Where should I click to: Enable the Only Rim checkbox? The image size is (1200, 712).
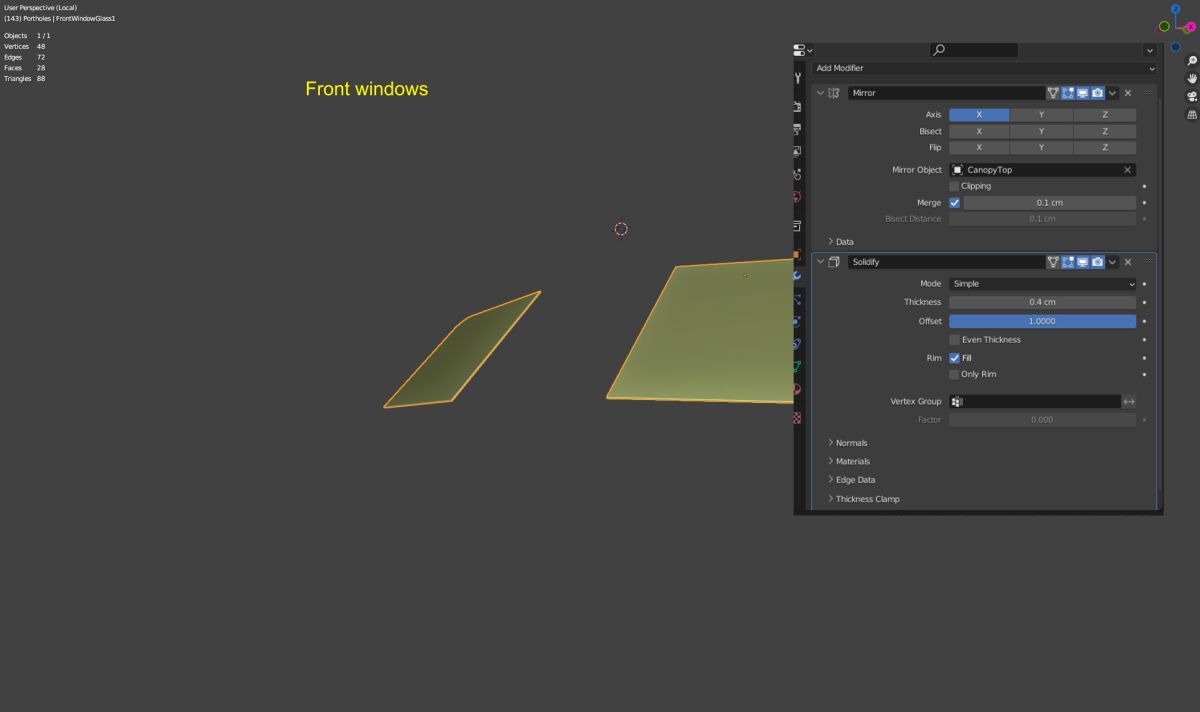(x=954, y=374)
